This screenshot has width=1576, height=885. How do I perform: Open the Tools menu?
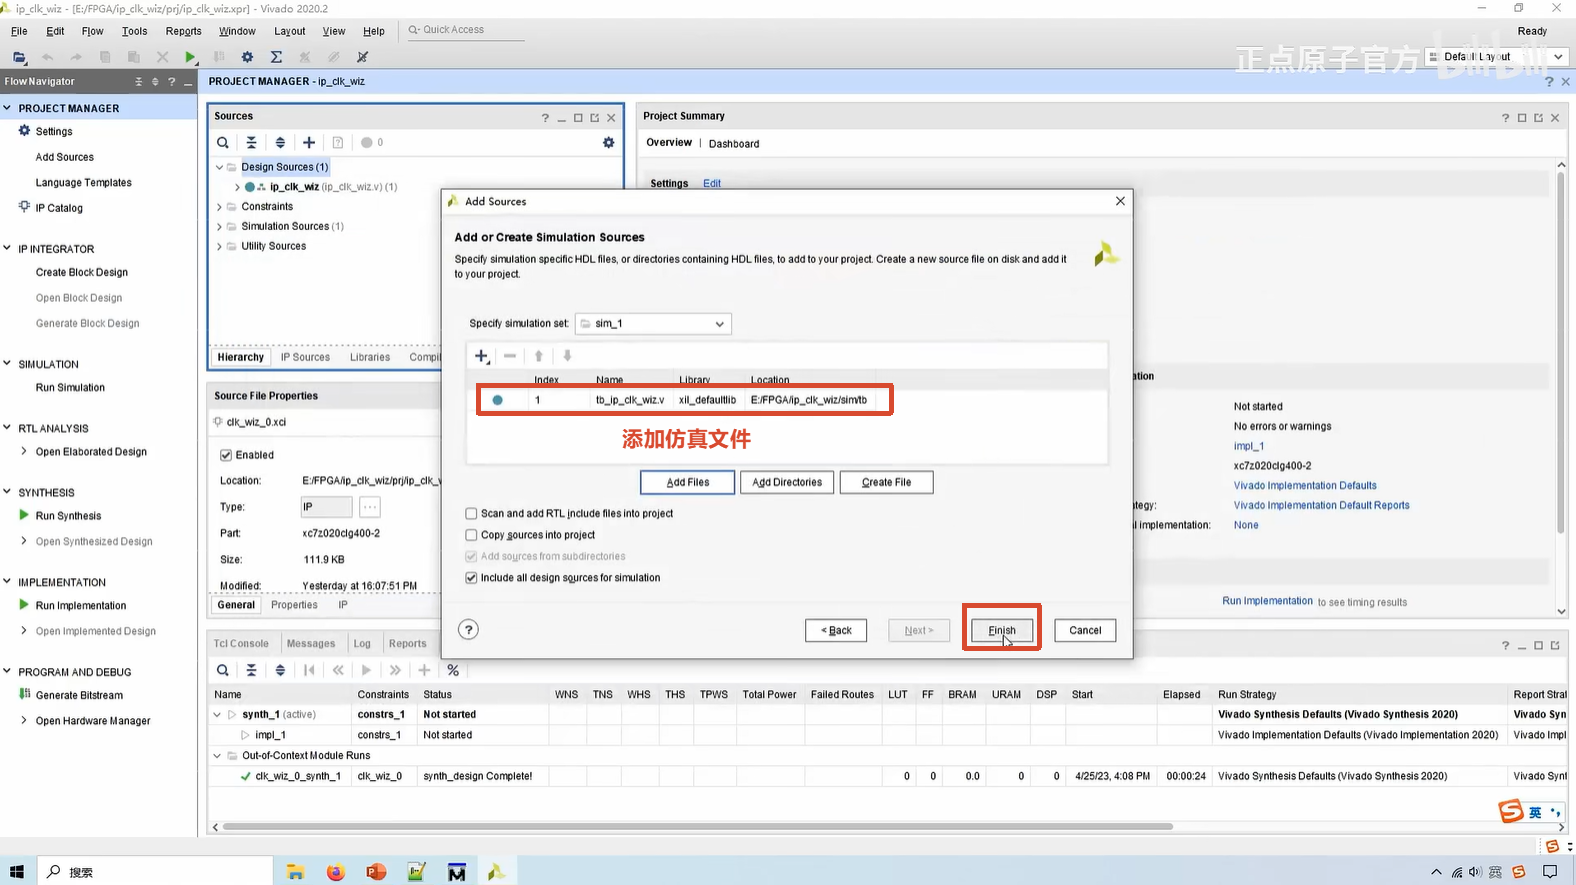(x=134, y=31)
